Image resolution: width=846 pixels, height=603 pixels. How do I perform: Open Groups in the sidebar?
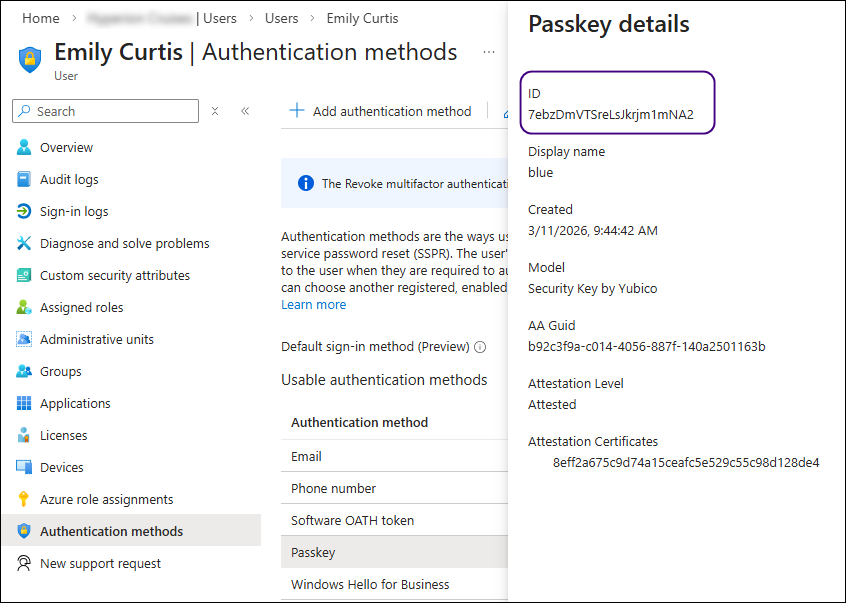point(60,371)
